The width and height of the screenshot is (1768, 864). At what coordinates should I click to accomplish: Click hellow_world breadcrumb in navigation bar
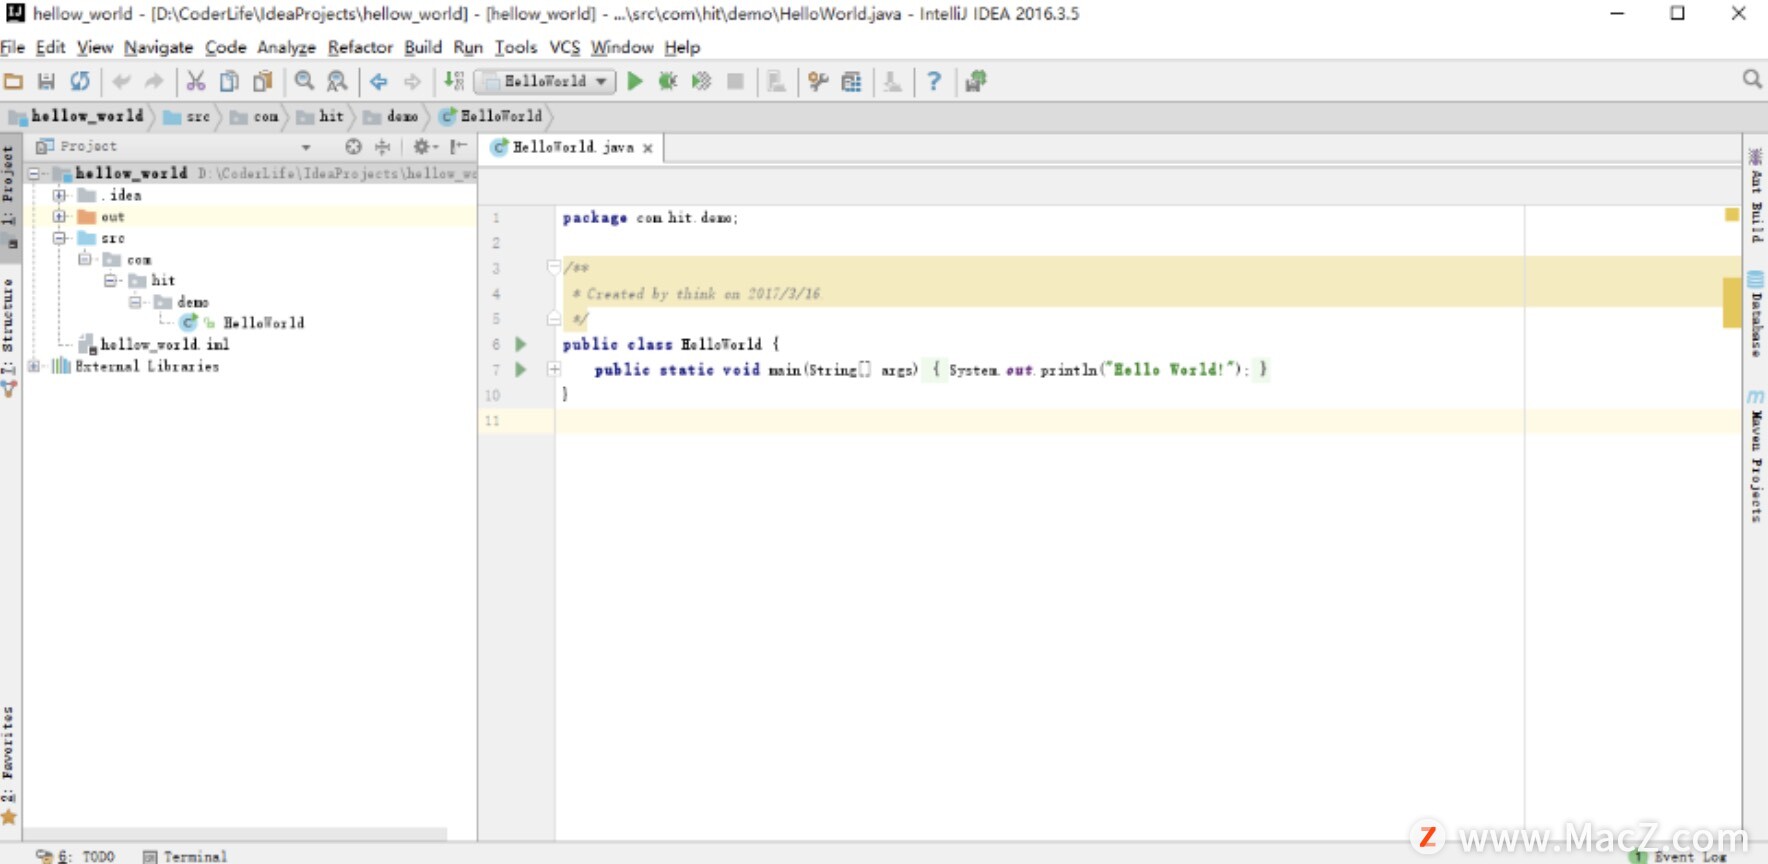click(x=76, y=116)
